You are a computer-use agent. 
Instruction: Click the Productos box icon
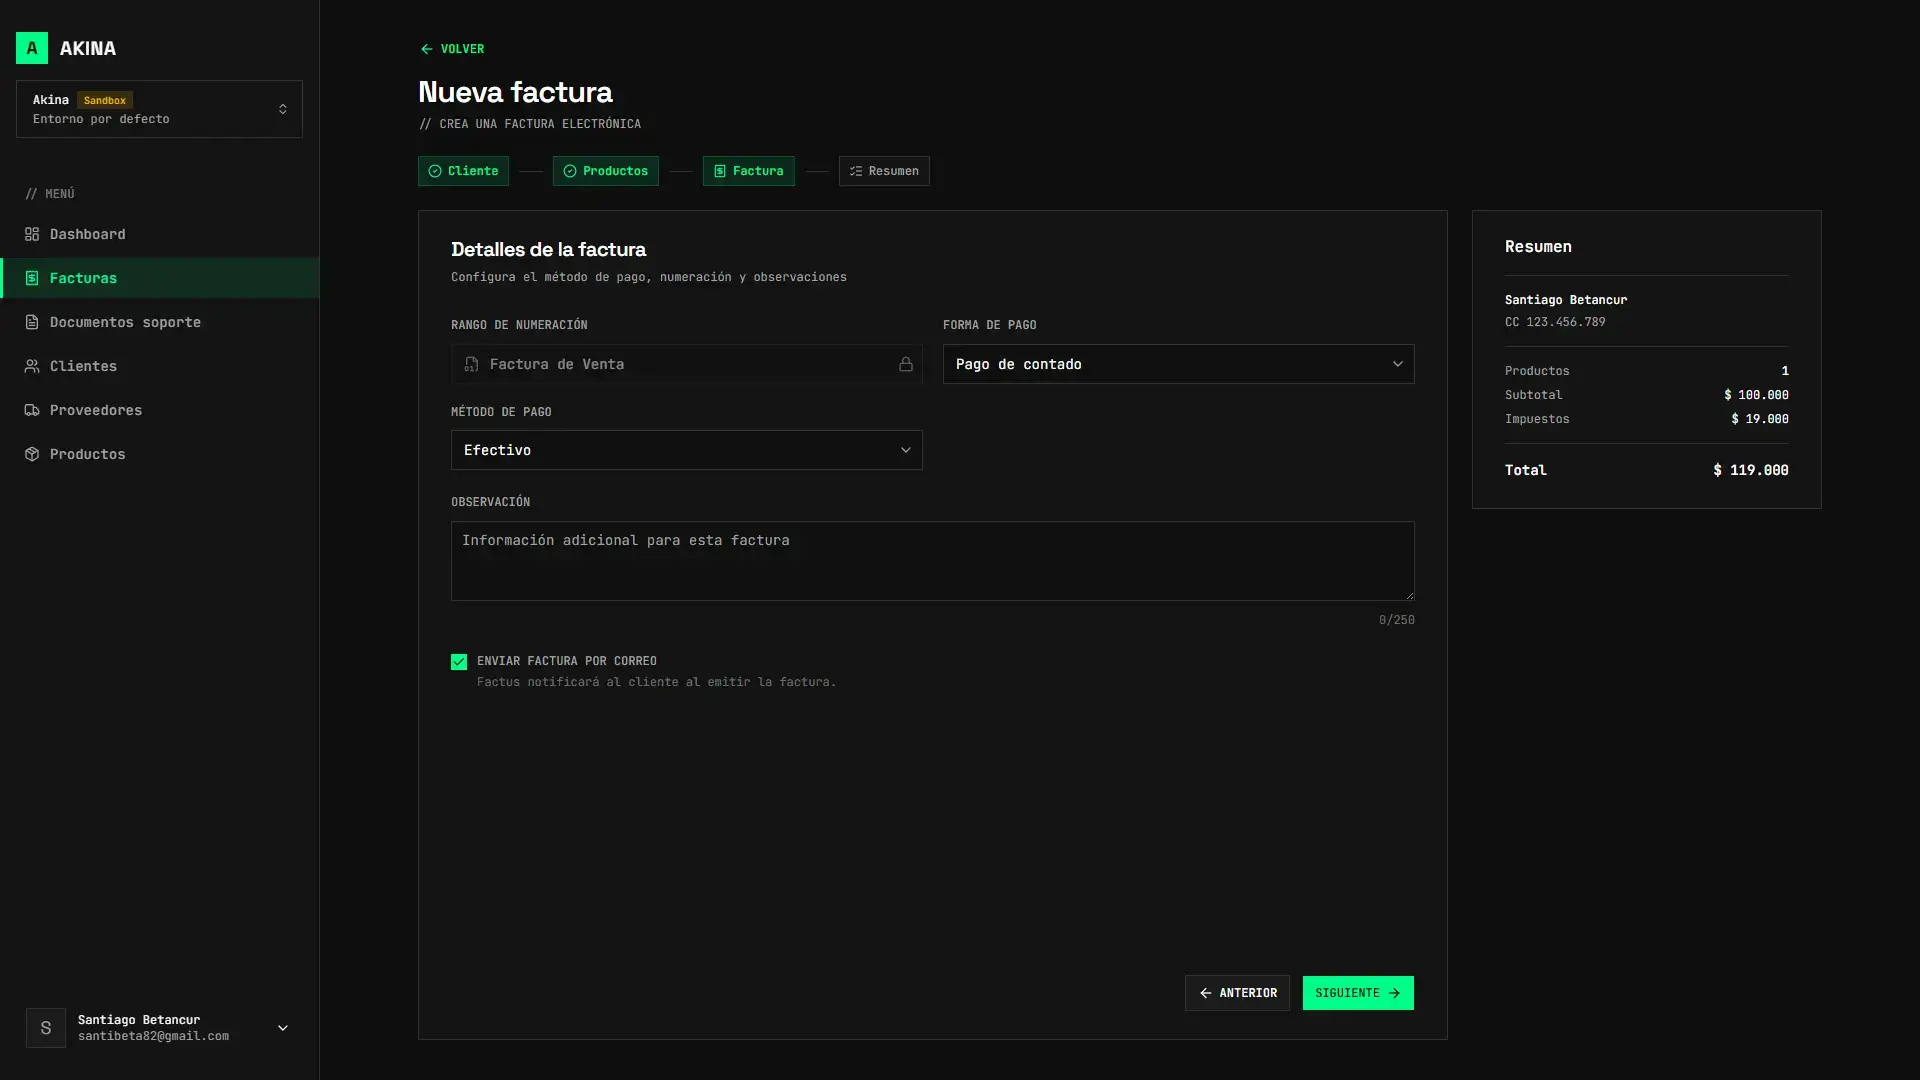(x=32, y=454)
